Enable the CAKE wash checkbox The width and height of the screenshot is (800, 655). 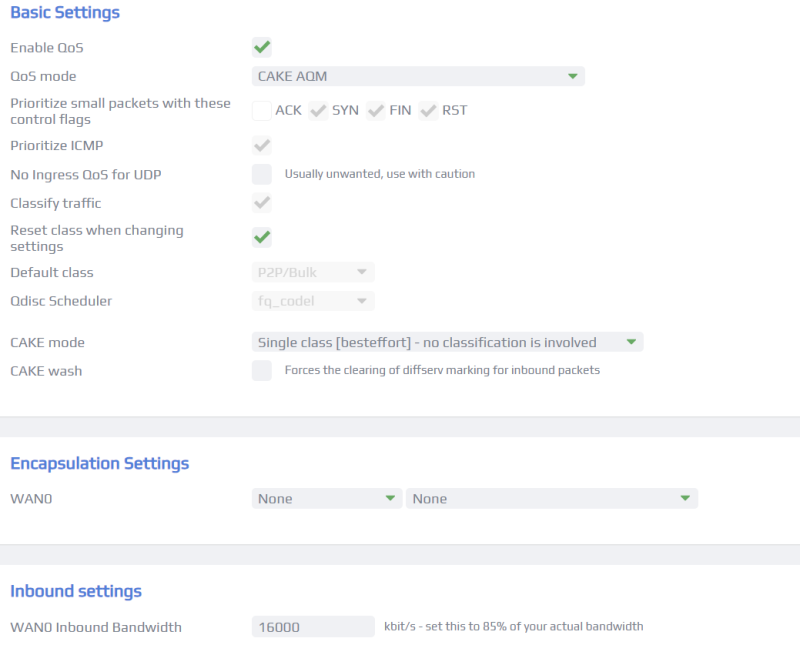coord(262,371)
